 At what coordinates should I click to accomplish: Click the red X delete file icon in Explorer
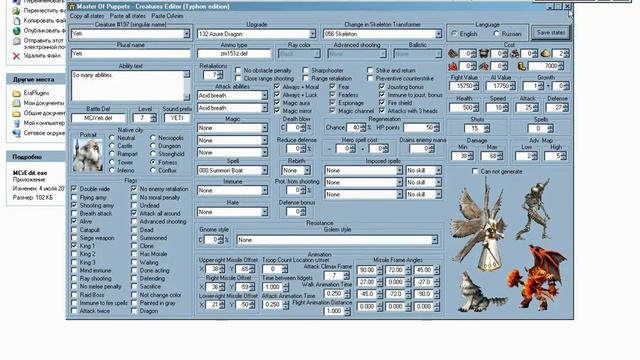pyautogui.click(x=16, y=56)
